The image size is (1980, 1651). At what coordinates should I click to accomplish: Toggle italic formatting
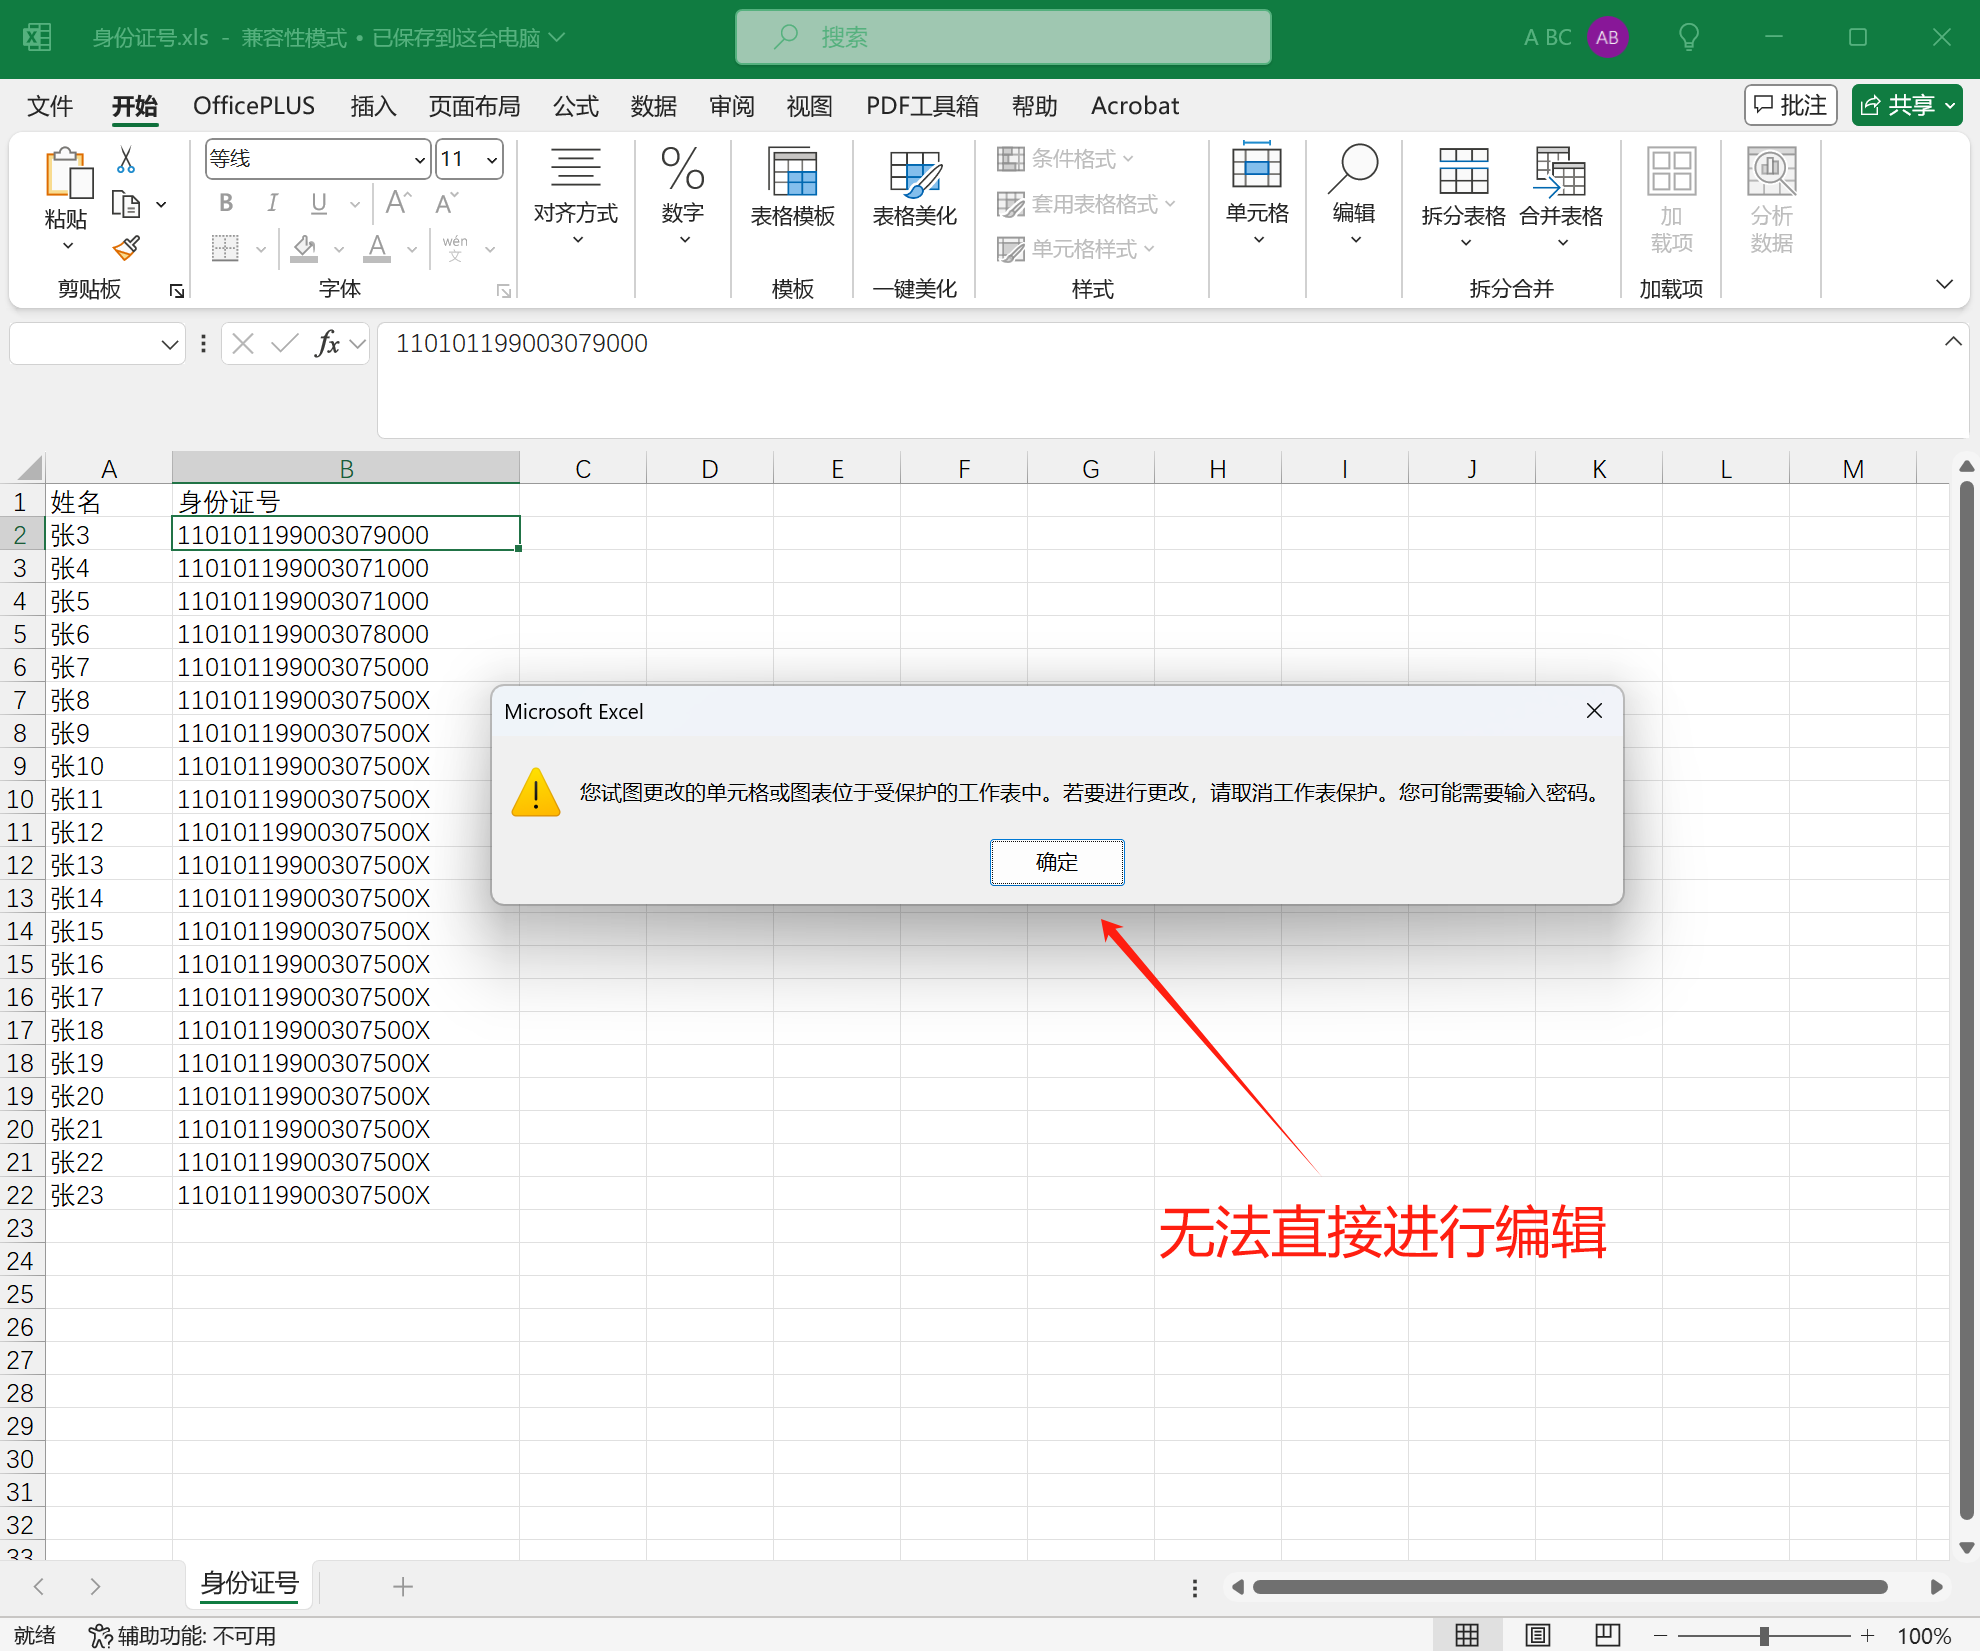click(x=271, y=202)
